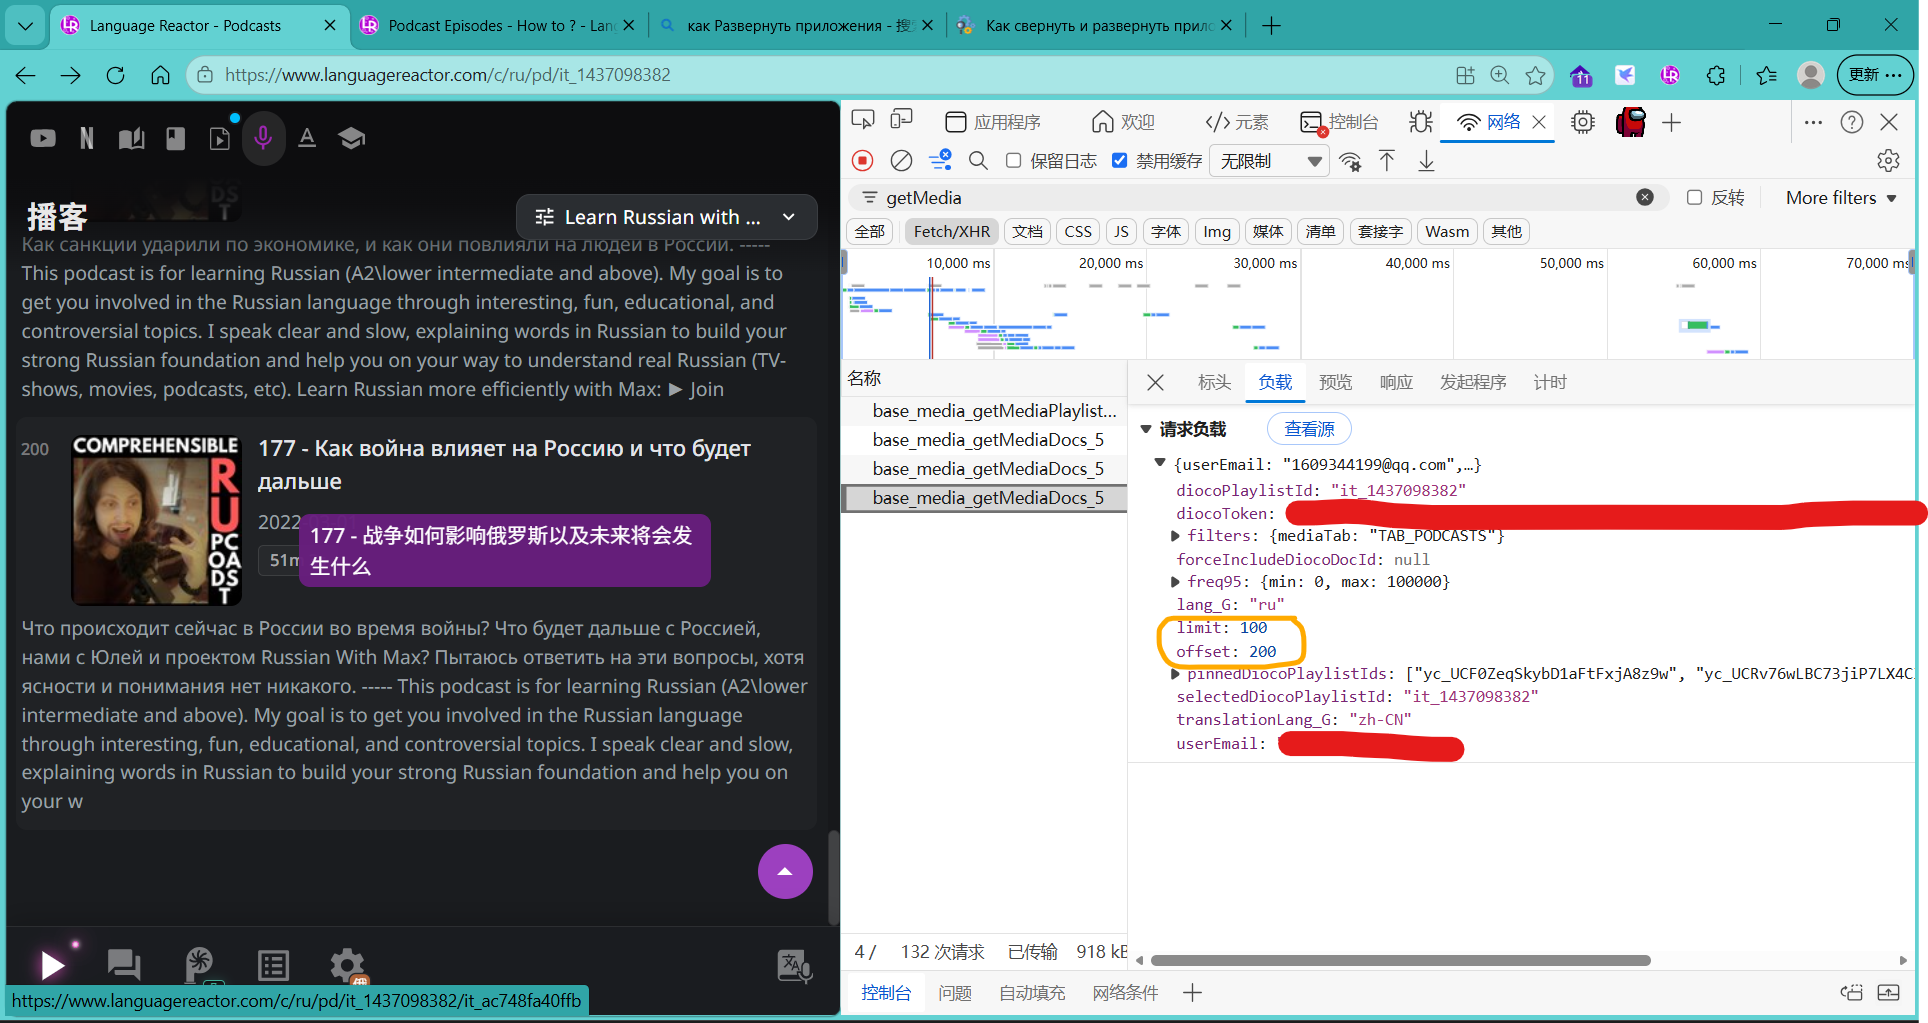
Task: Open the DevTools three-dot customize menu
Action: coord(1813,122)
